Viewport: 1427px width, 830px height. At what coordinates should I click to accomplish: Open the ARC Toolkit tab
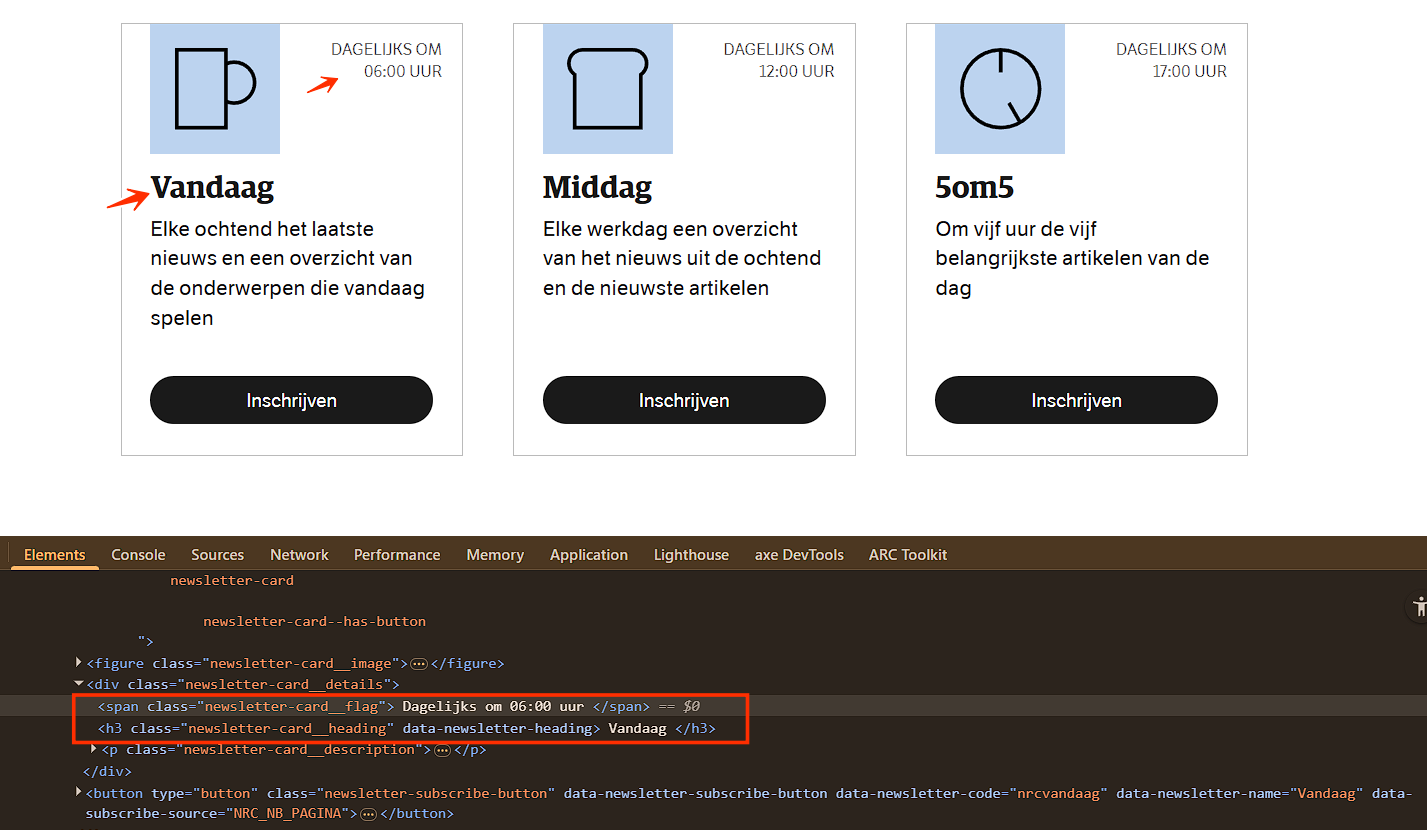click(907, 555)
